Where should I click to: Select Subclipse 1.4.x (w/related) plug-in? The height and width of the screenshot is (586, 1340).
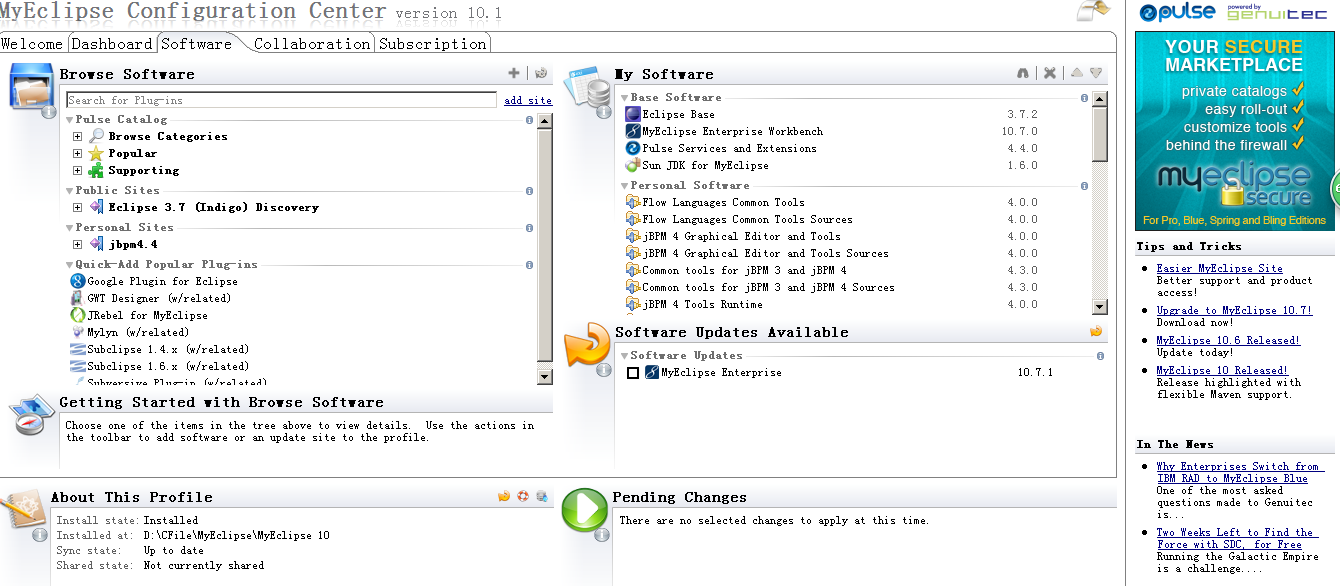pos(168,349)
